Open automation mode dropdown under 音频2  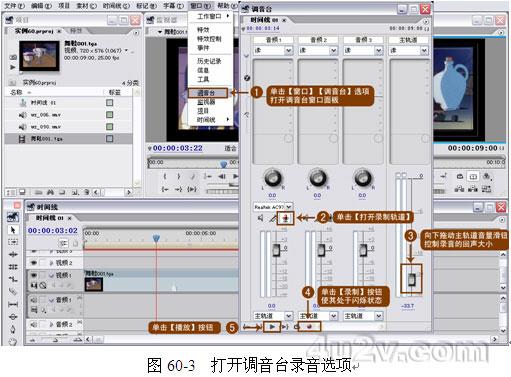(x=334, y=51)
